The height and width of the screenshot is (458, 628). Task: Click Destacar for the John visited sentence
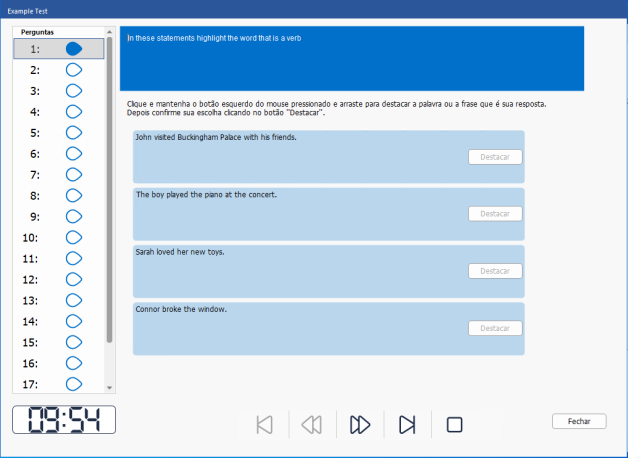[495, 157]
